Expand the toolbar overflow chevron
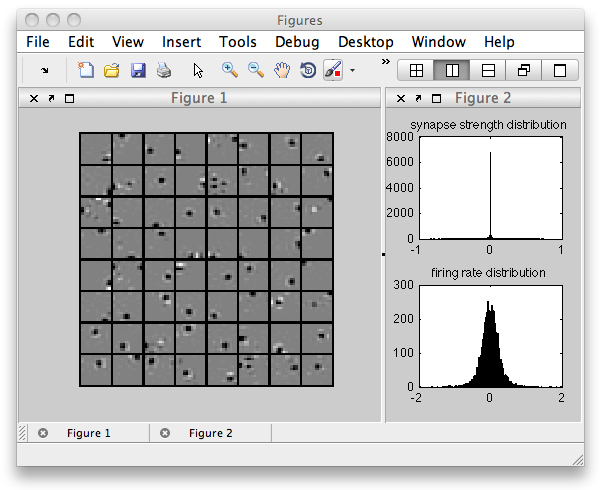The height and width of the screenshot is (490, 601). pos(386,62)
